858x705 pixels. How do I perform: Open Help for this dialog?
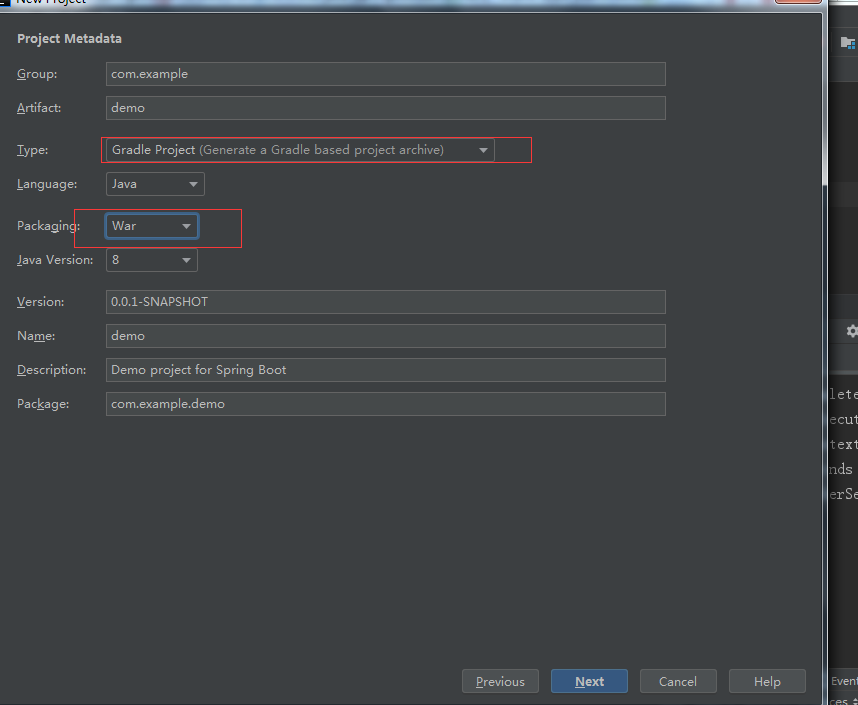tap(767, 681)
